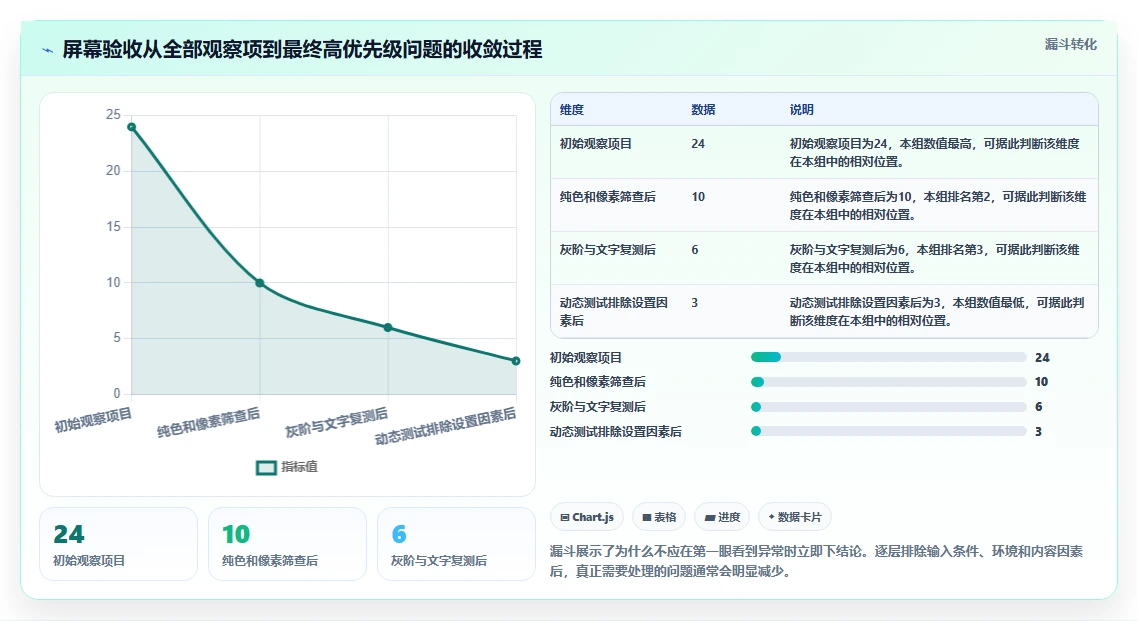Screen dimensions: 1138x621
Task: Click table cell 动态测试排除设置因素后
Action: pos(614,311)
